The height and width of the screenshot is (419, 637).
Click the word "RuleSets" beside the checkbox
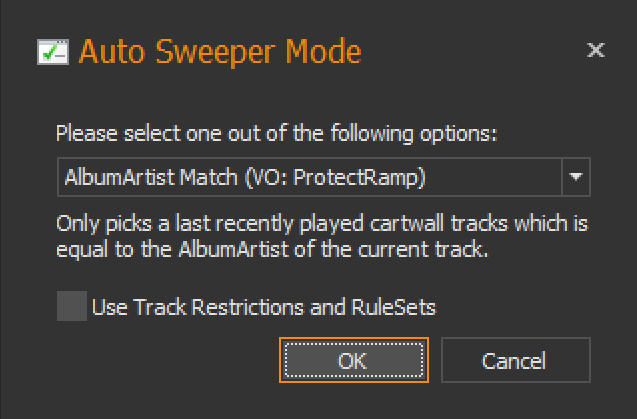[396, 308]
